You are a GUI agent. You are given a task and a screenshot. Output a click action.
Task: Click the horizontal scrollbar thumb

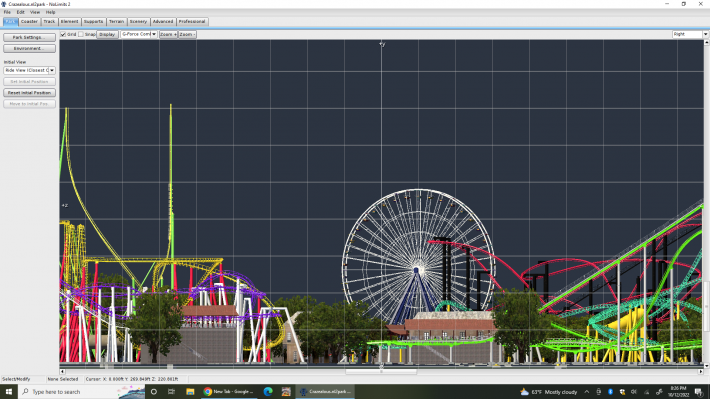click(x=381, y=371)
